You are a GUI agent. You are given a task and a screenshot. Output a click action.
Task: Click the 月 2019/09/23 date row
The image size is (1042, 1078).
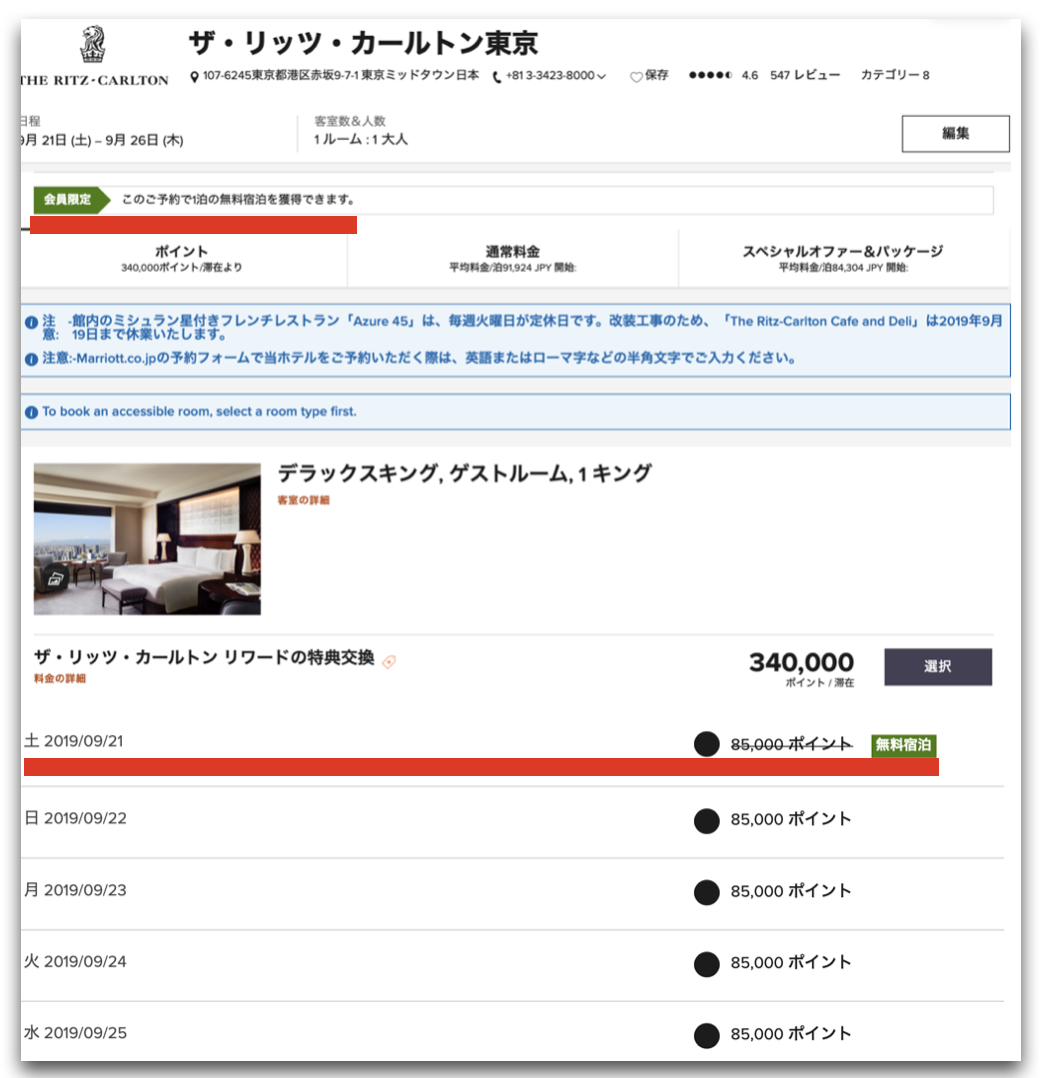click(512, 892)
